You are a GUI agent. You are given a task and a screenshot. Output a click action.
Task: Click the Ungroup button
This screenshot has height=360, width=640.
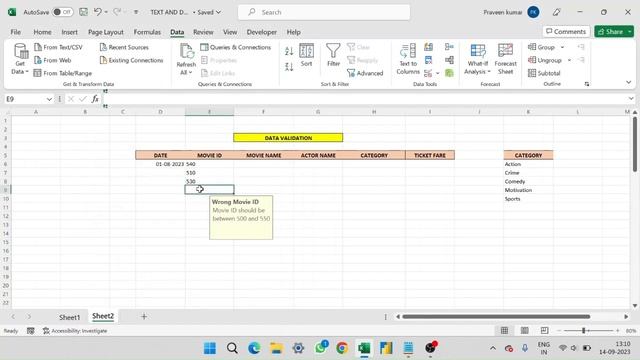coord(545,60)
